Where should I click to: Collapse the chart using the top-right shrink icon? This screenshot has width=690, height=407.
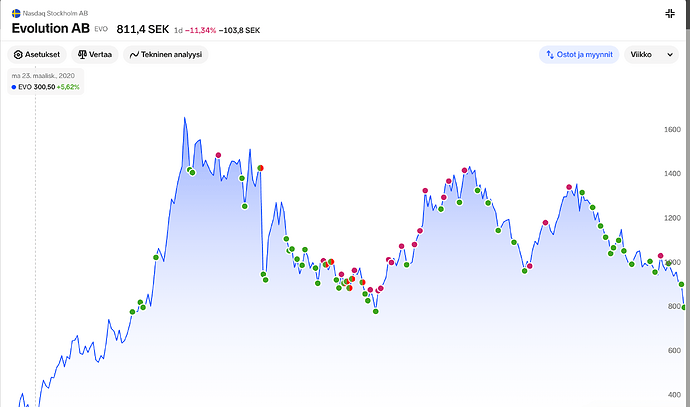pyautogui.click(x=669, y=14)
